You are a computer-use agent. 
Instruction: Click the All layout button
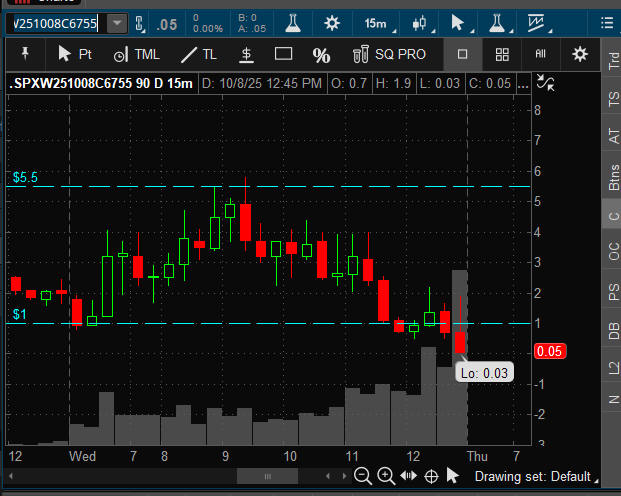pyautogui.click(x=541, y=54)
